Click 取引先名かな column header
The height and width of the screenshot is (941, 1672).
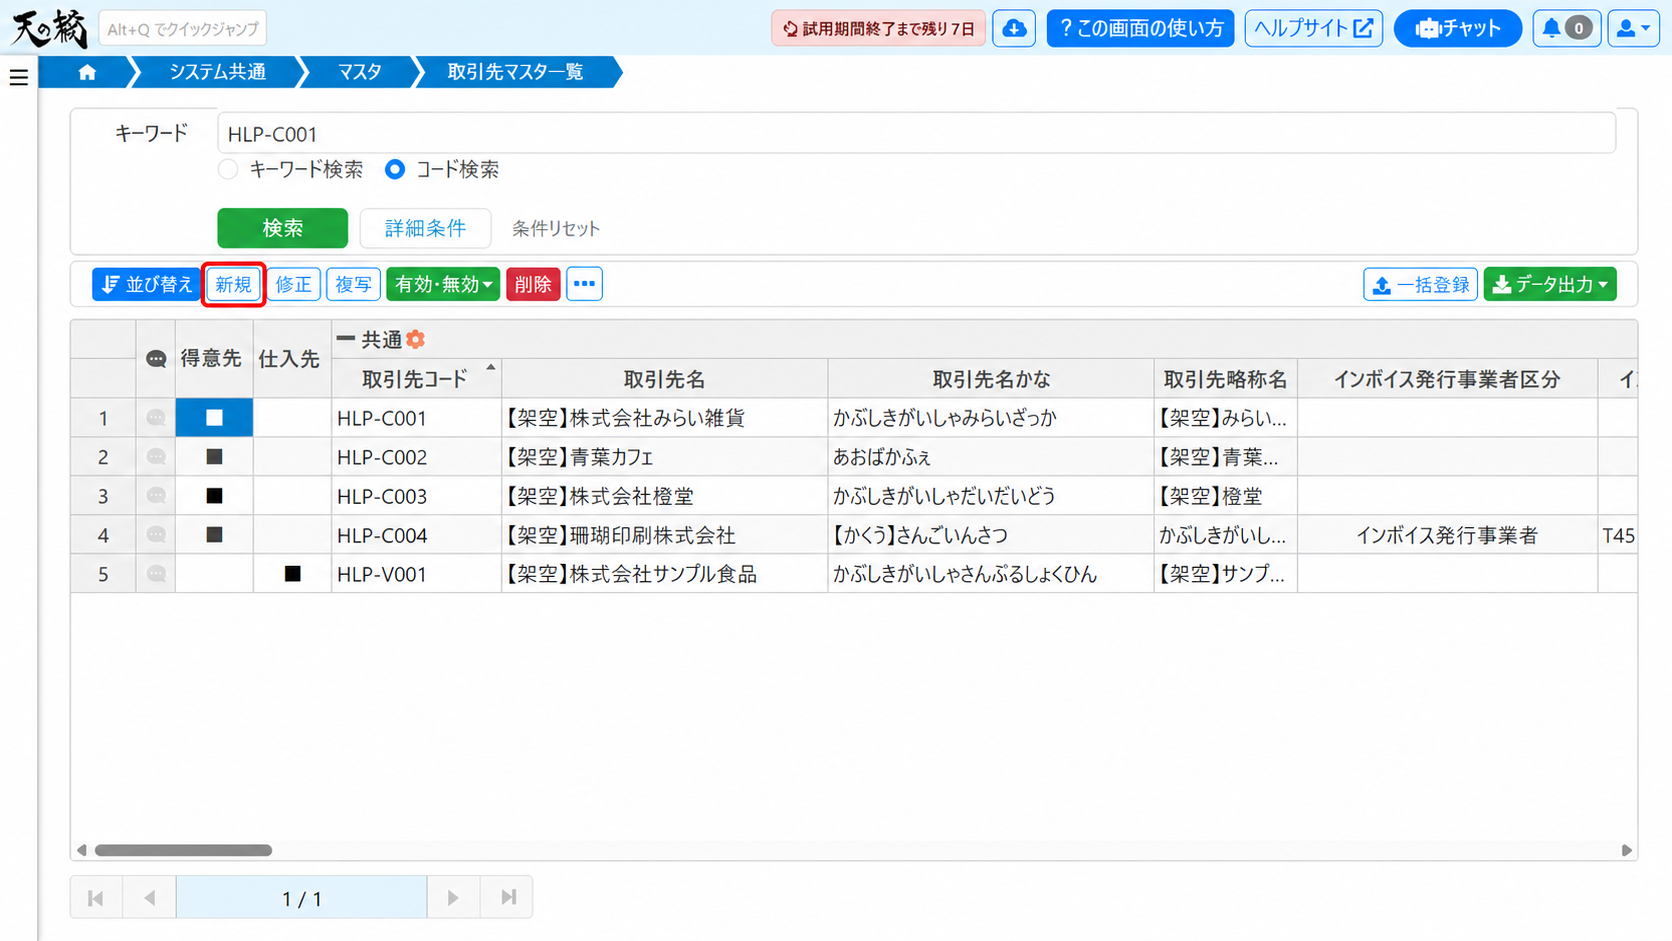[x=991, y=379]
